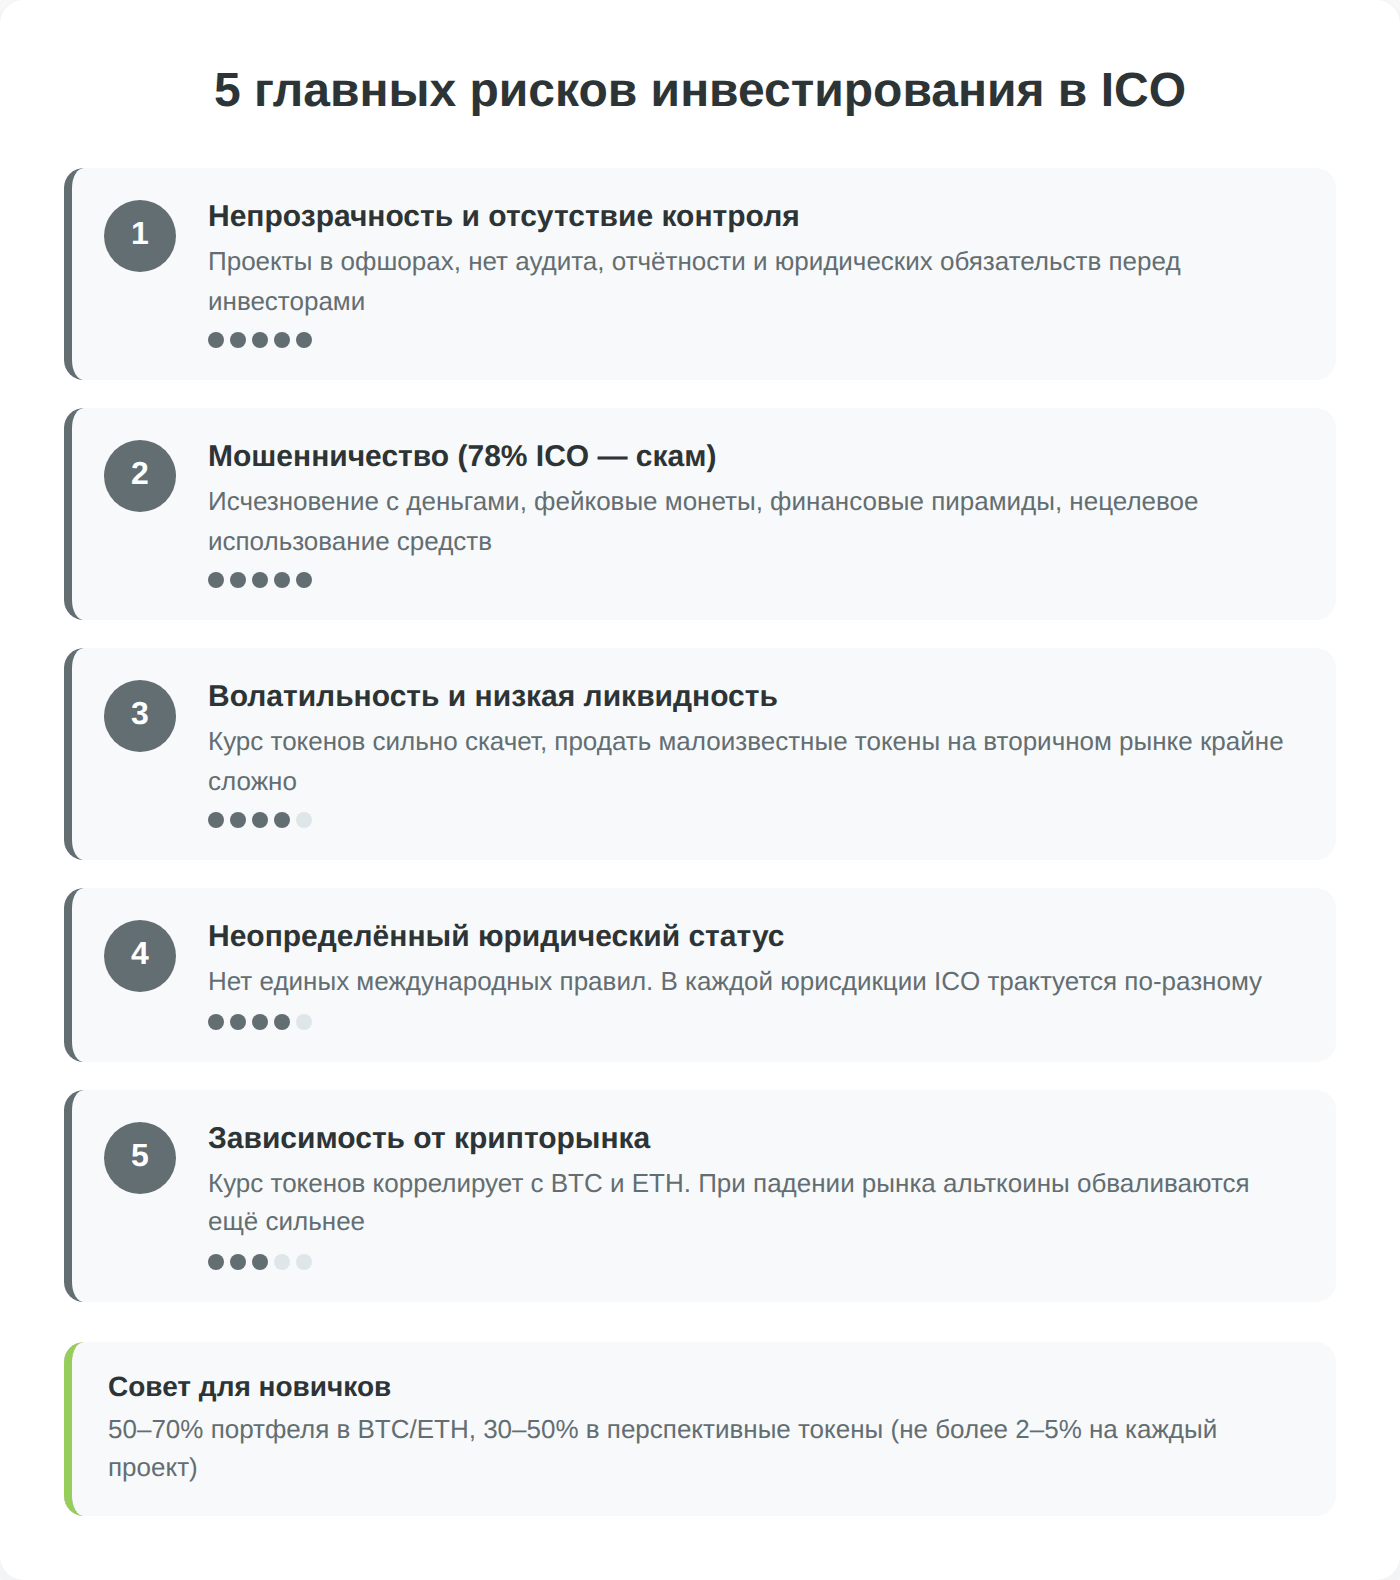Click the Совет для новичков heading
Screen dimensions: 1400x1580
pos(249,1387)
